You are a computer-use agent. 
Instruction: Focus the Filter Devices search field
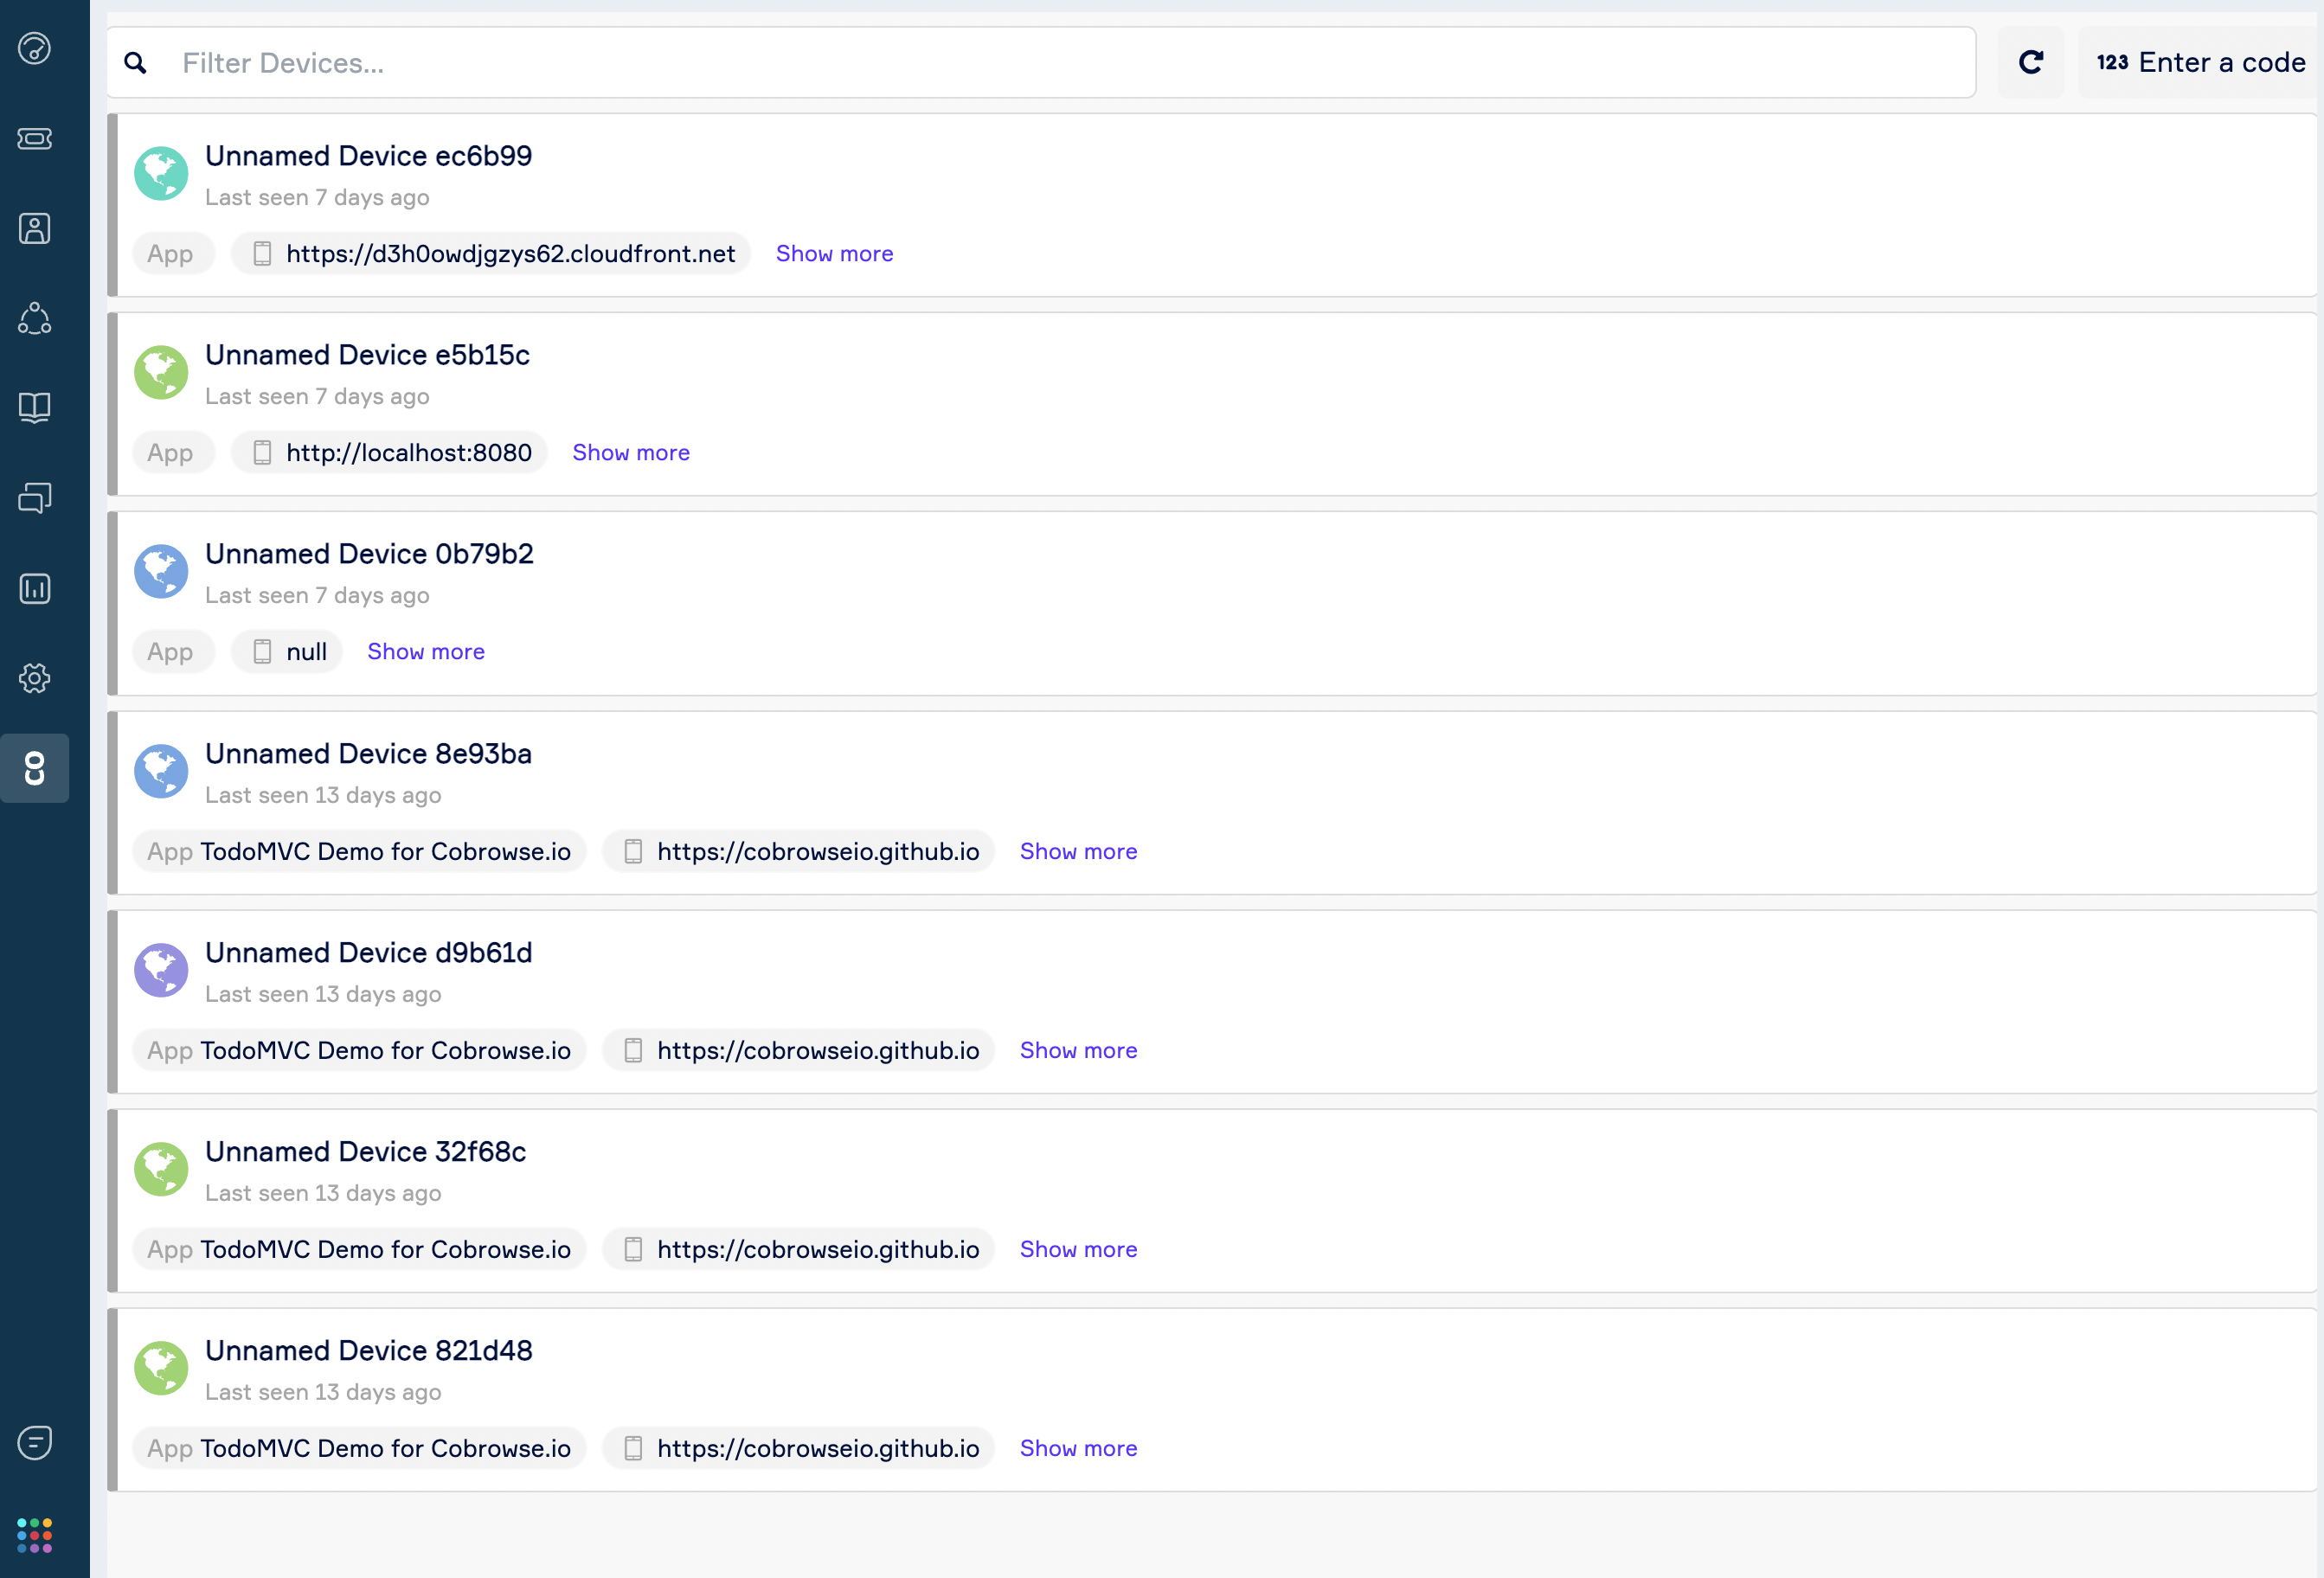1041,63
